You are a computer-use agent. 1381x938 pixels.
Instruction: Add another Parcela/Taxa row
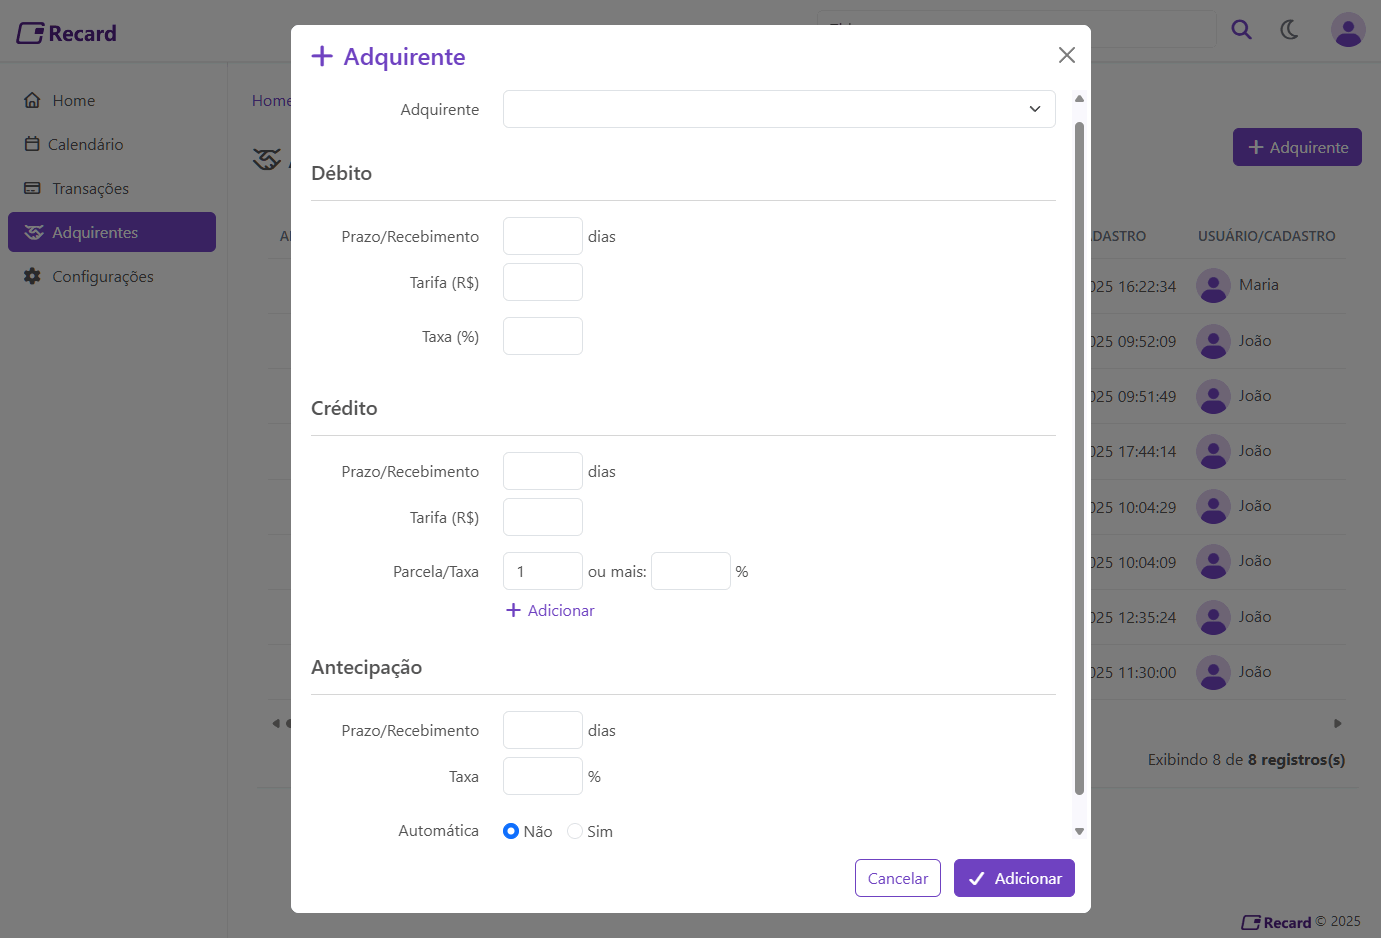click(550, 610)
